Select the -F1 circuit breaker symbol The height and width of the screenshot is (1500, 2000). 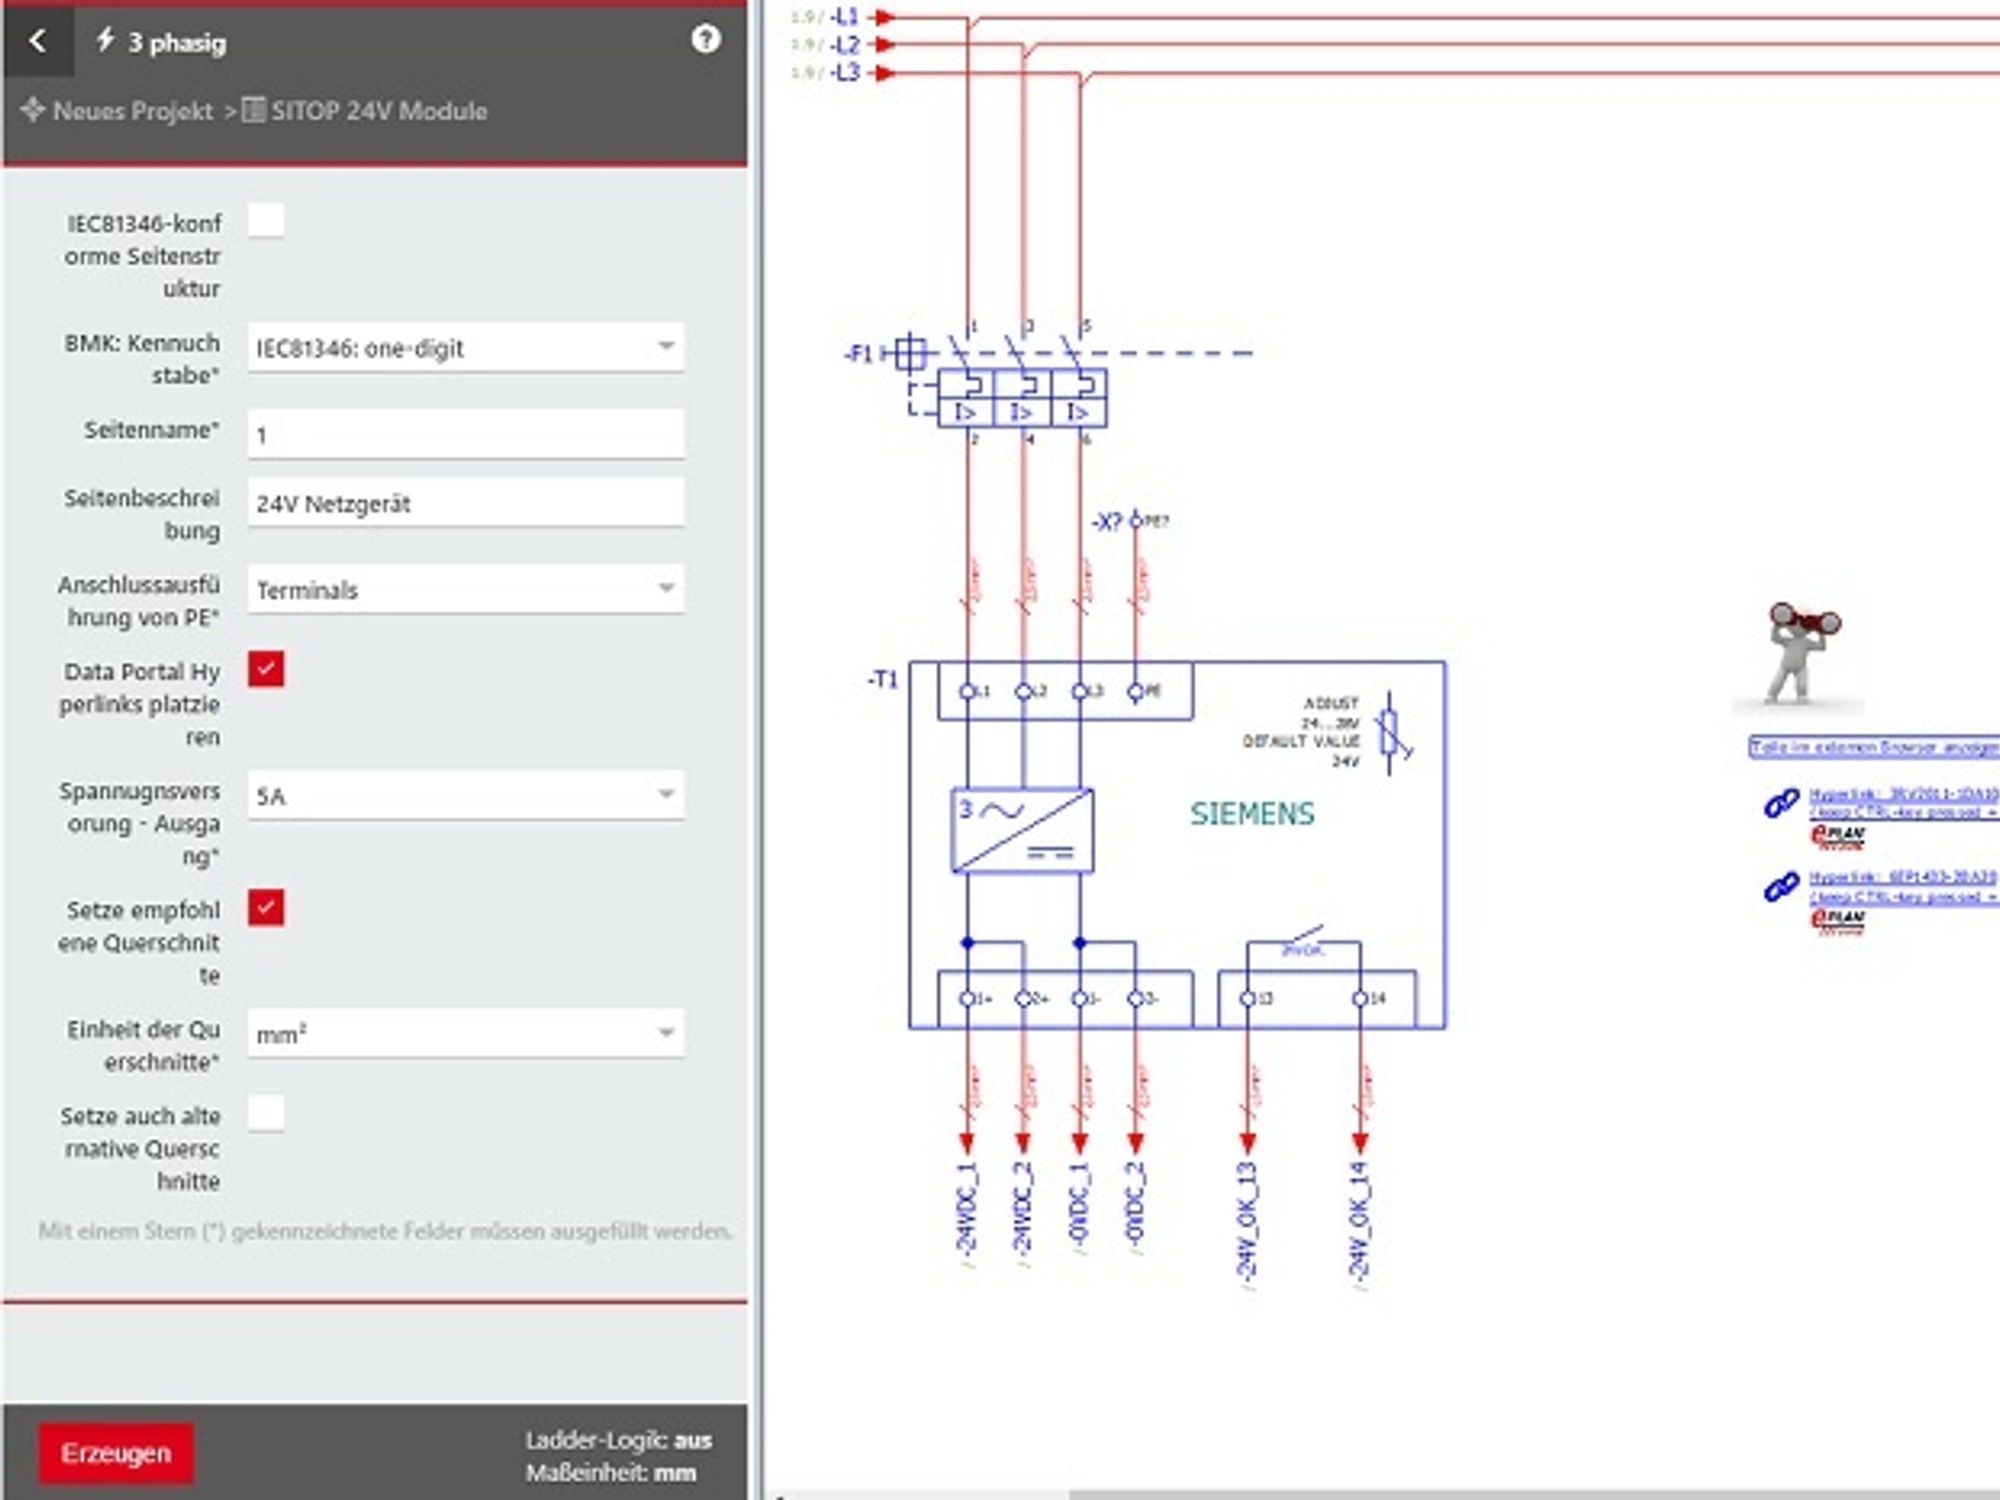[1022, 385]
